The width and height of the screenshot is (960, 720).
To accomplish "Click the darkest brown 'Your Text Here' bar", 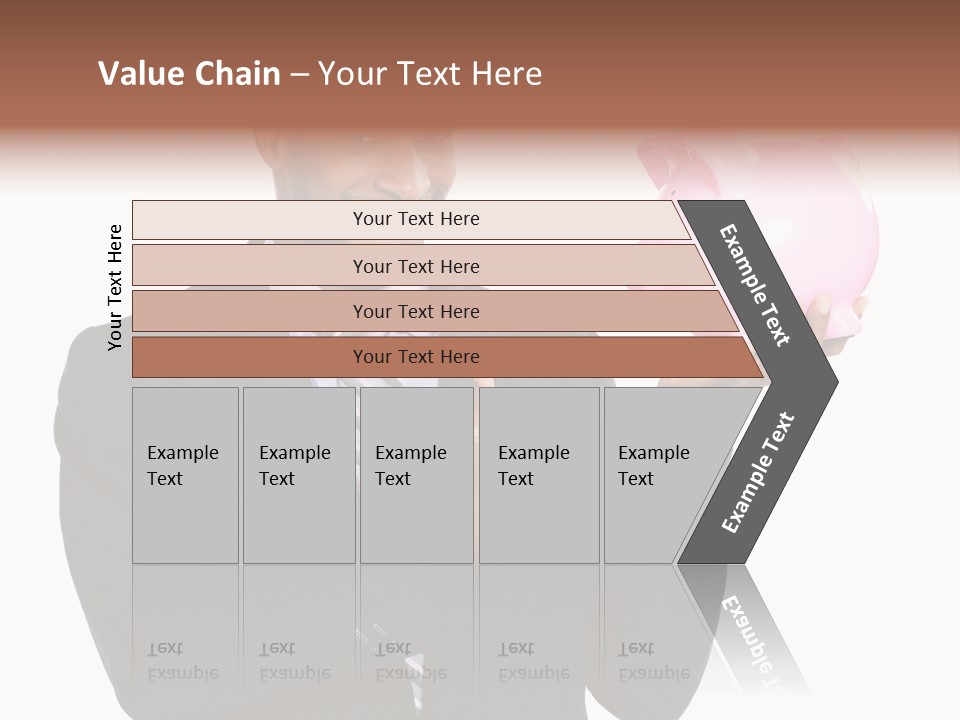I will [448, 357].
